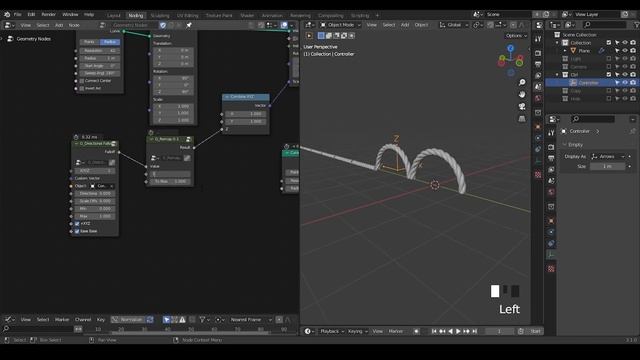Open the Object Mode dropdown

(x=340, y=25)
